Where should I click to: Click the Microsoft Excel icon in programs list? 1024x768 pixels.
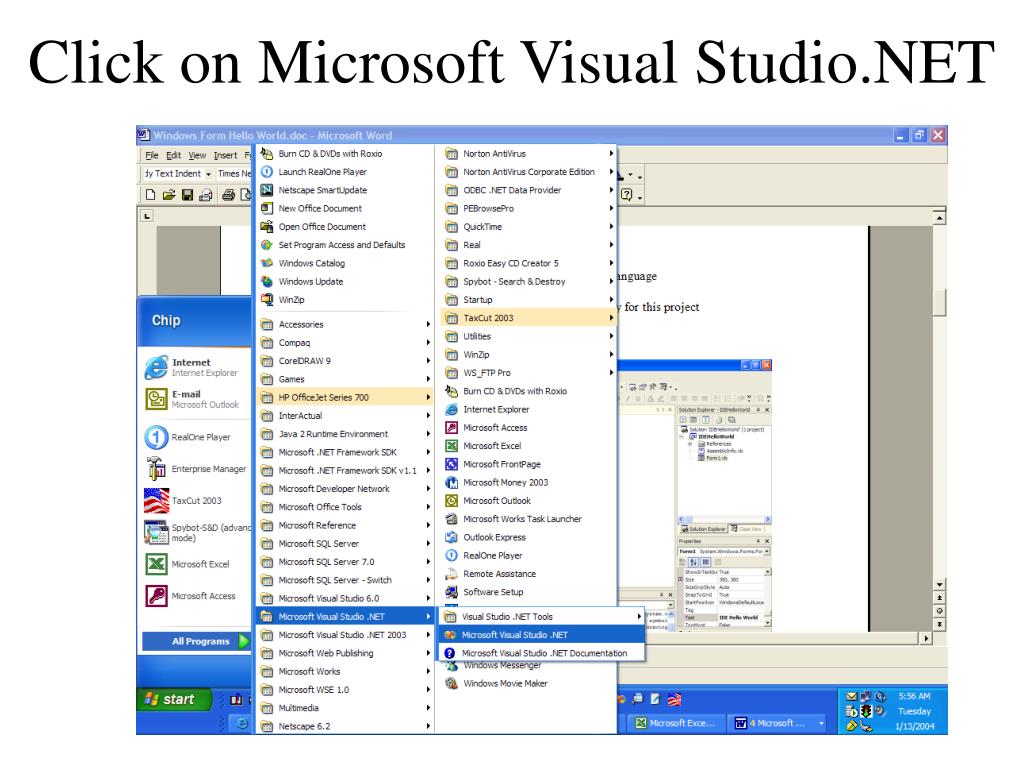[451, 446]
